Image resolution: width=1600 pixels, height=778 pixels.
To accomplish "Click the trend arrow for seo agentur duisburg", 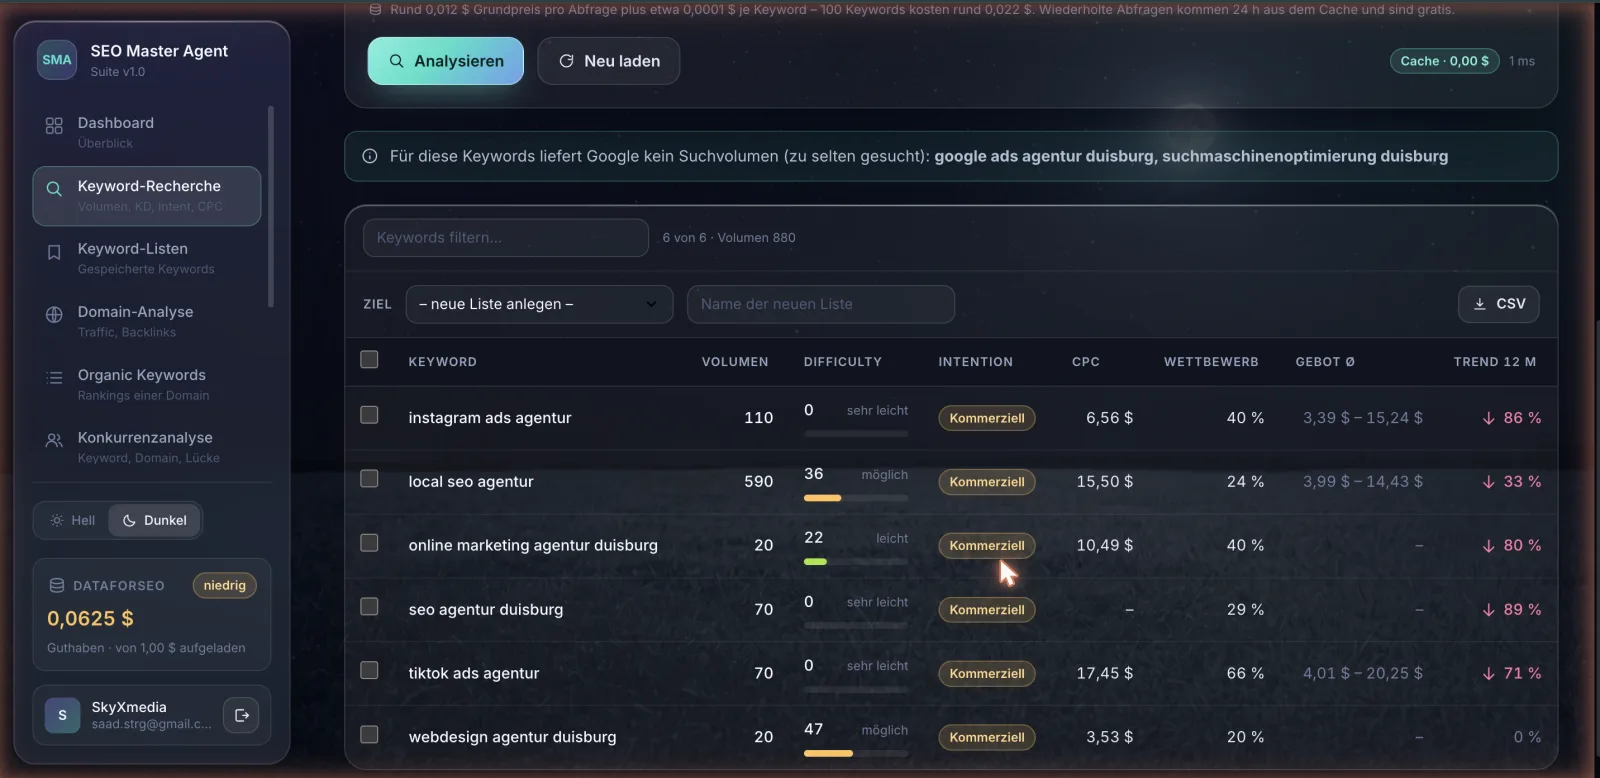I will pyautogui.click(x=1489, y=610).
